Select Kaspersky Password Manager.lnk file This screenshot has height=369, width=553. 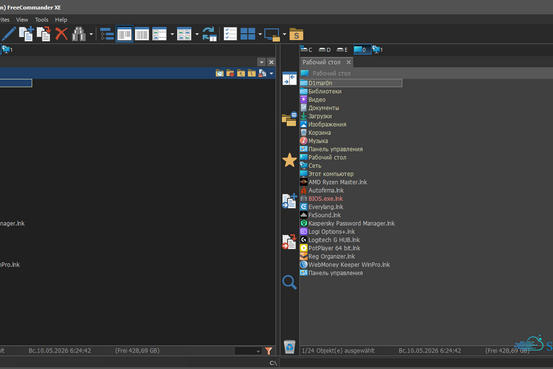(351, 223)
